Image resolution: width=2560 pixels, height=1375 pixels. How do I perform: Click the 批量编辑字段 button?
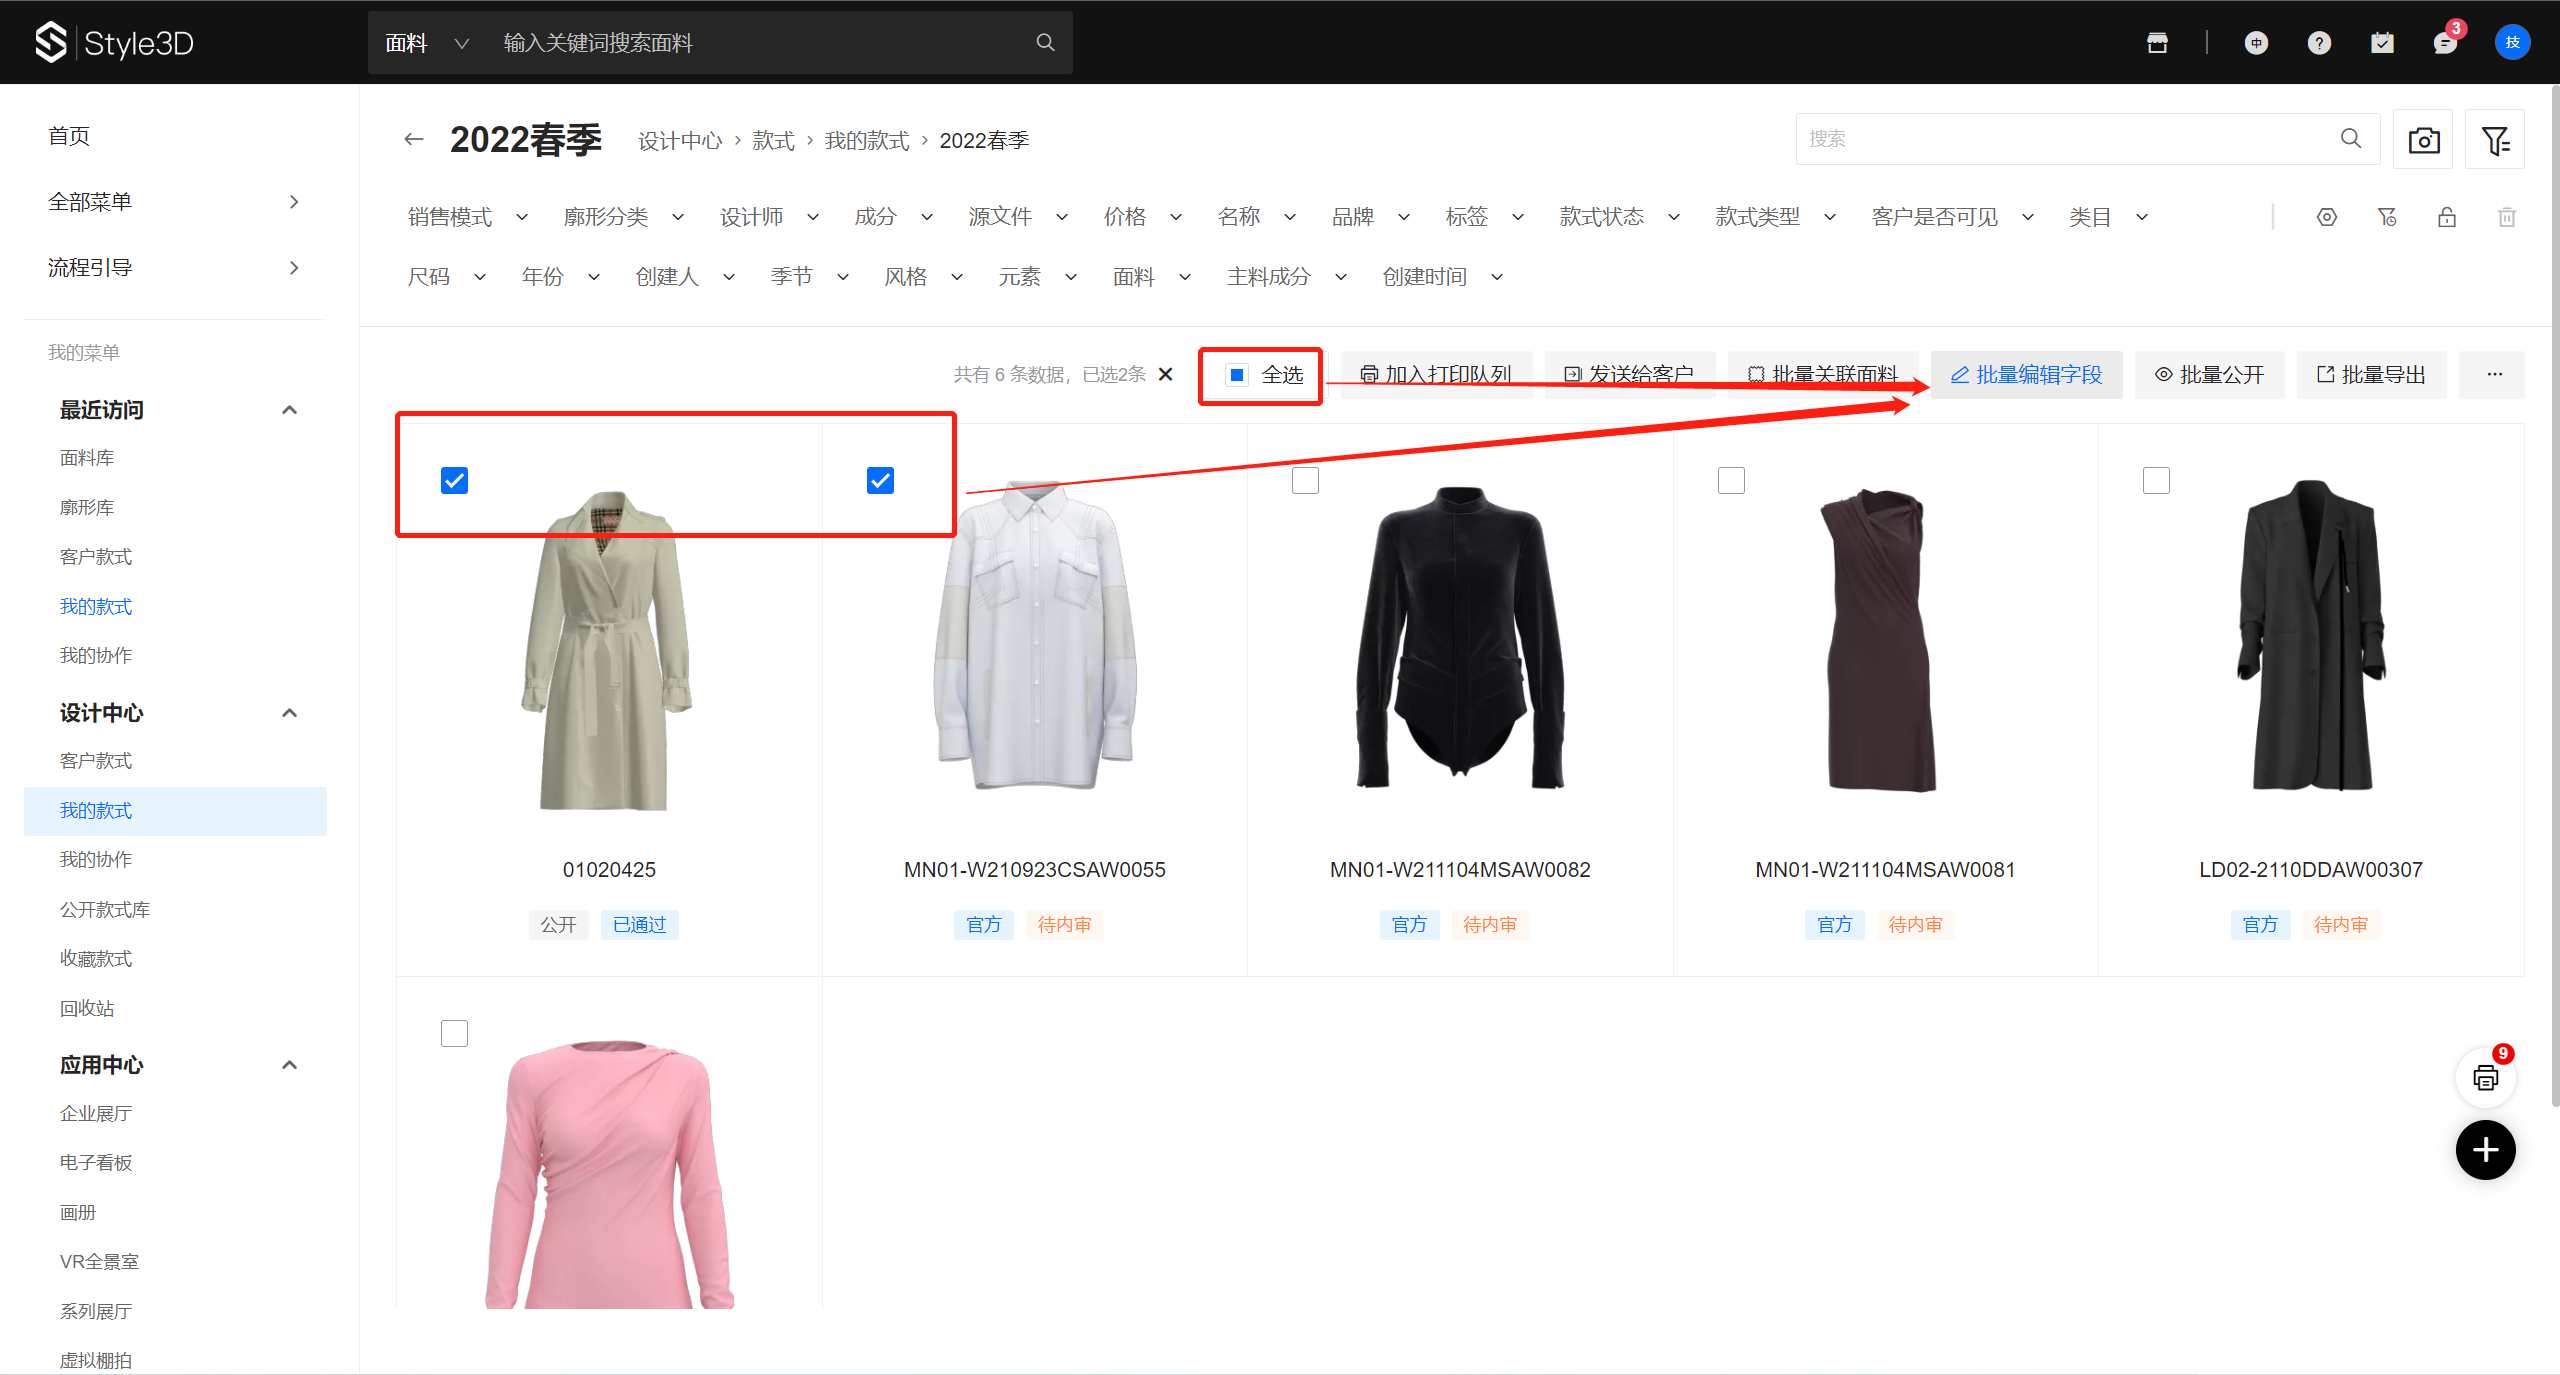coord(2026,375)
